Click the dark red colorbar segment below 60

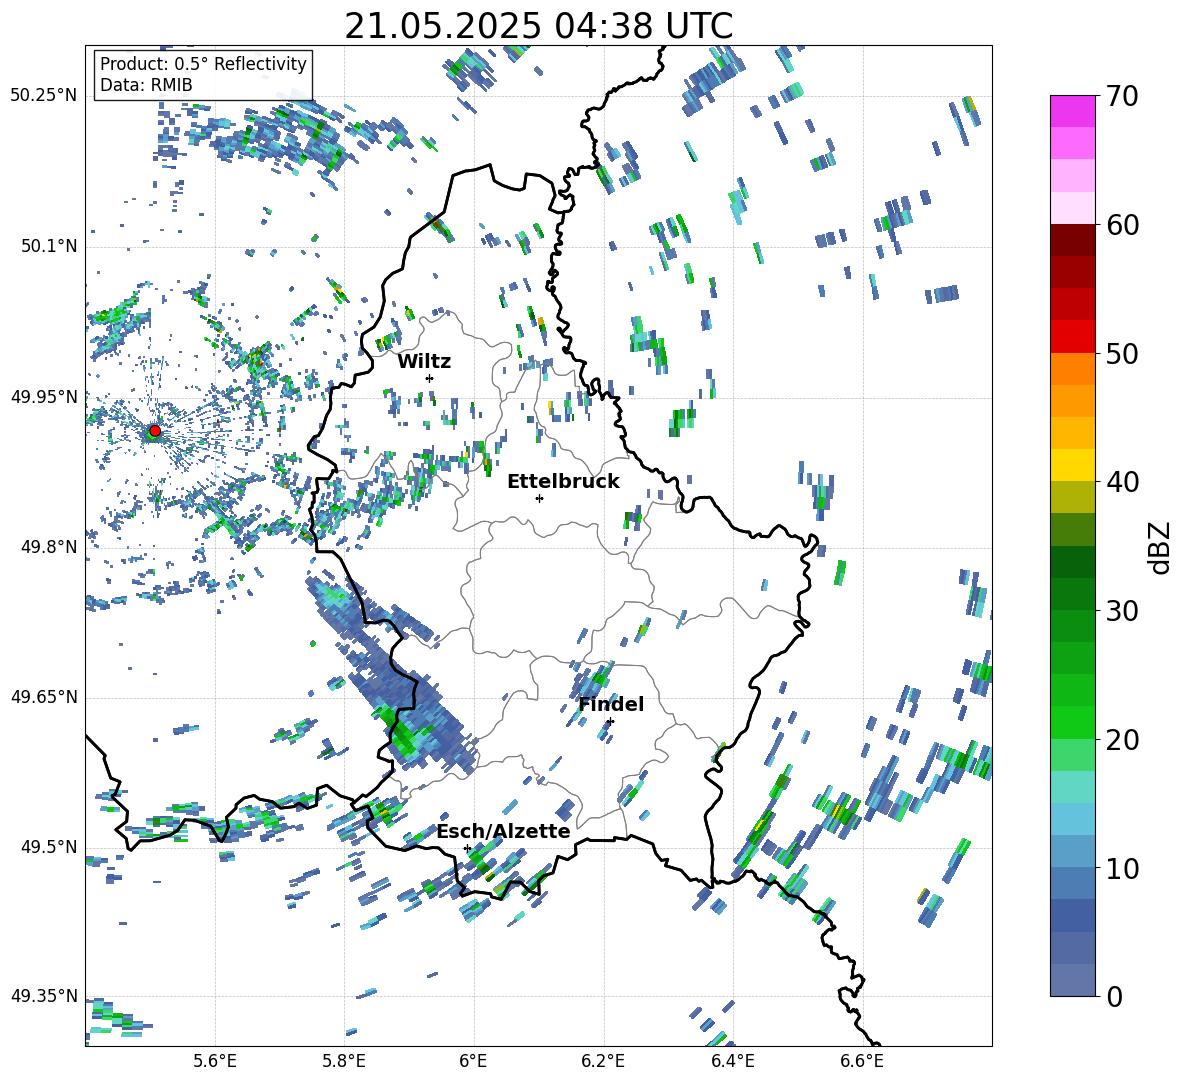point(1072,240)
